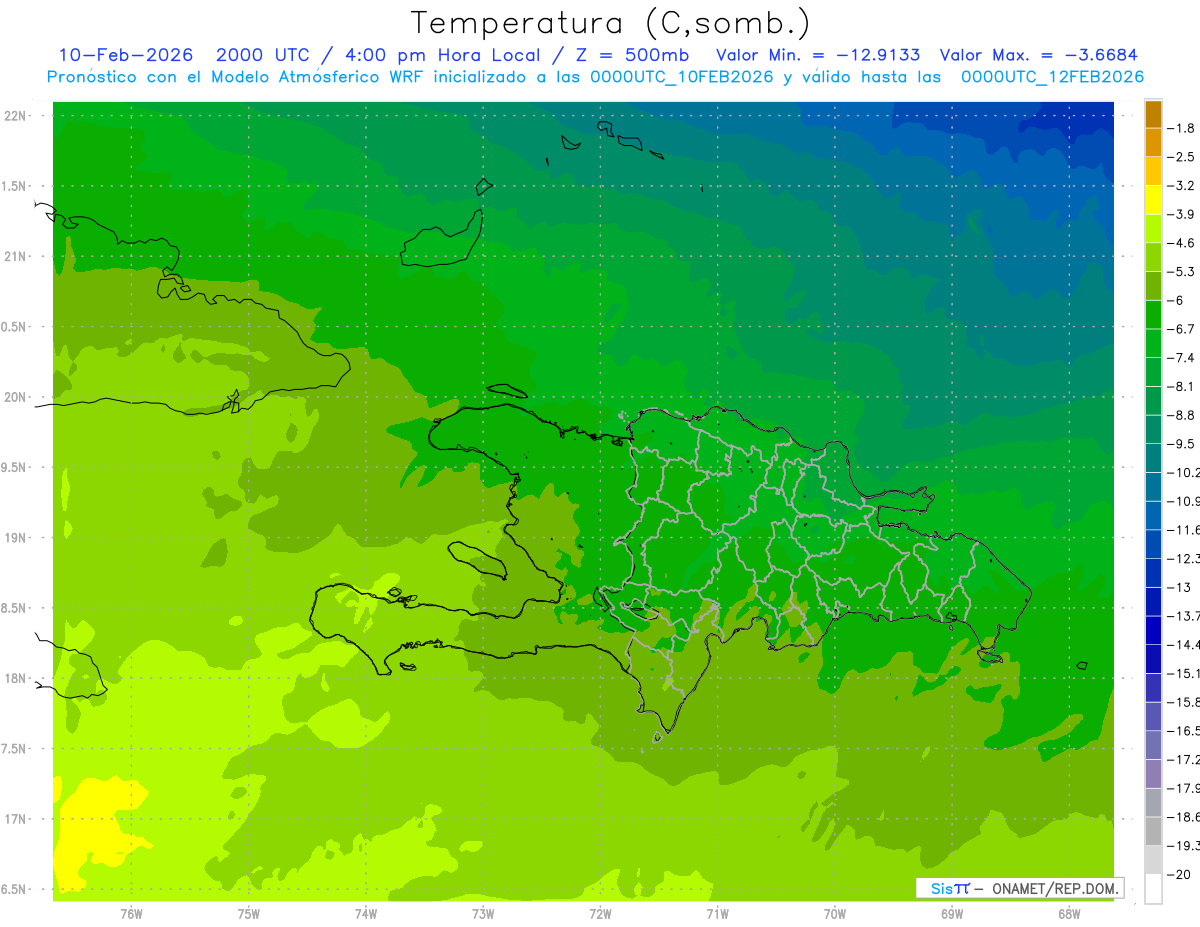Viewport: 1200px width, 927px height.
Task: Click the '-13' legend value
Action: 1179,587
